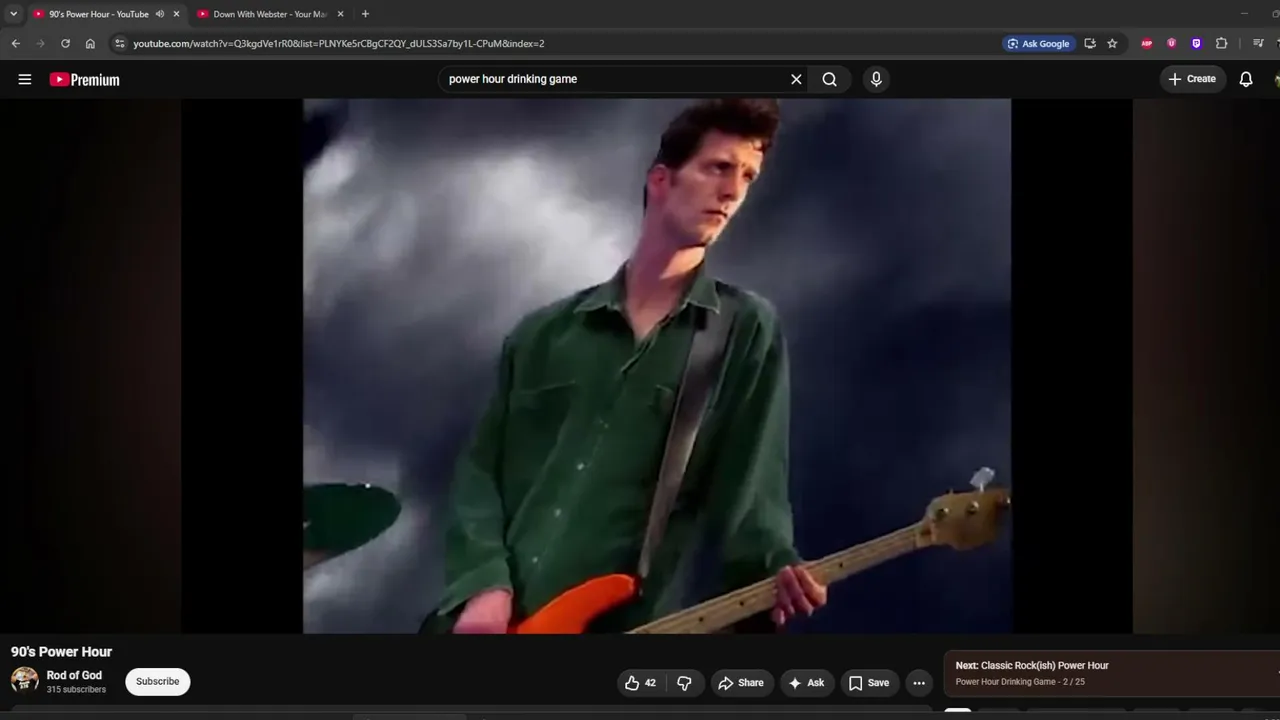
Task: Click 'Power Hour Drinking Game - 2 / 25' text
Action: coord(1020,682)
